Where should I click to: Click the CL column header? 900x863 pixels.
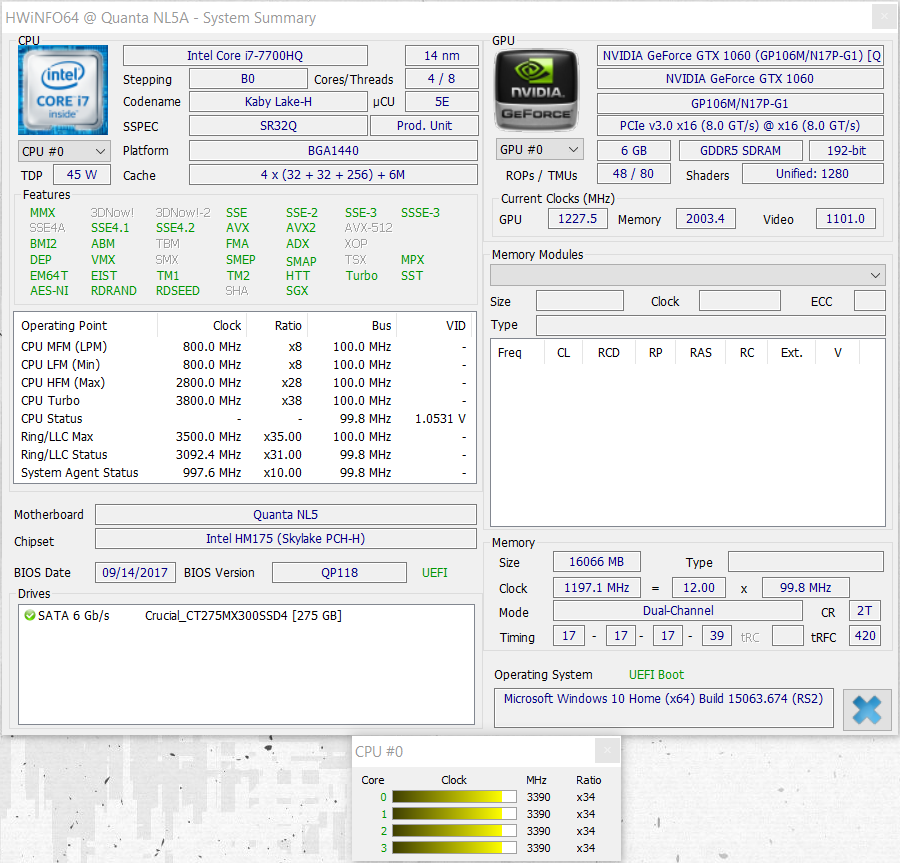click(564, 352)
